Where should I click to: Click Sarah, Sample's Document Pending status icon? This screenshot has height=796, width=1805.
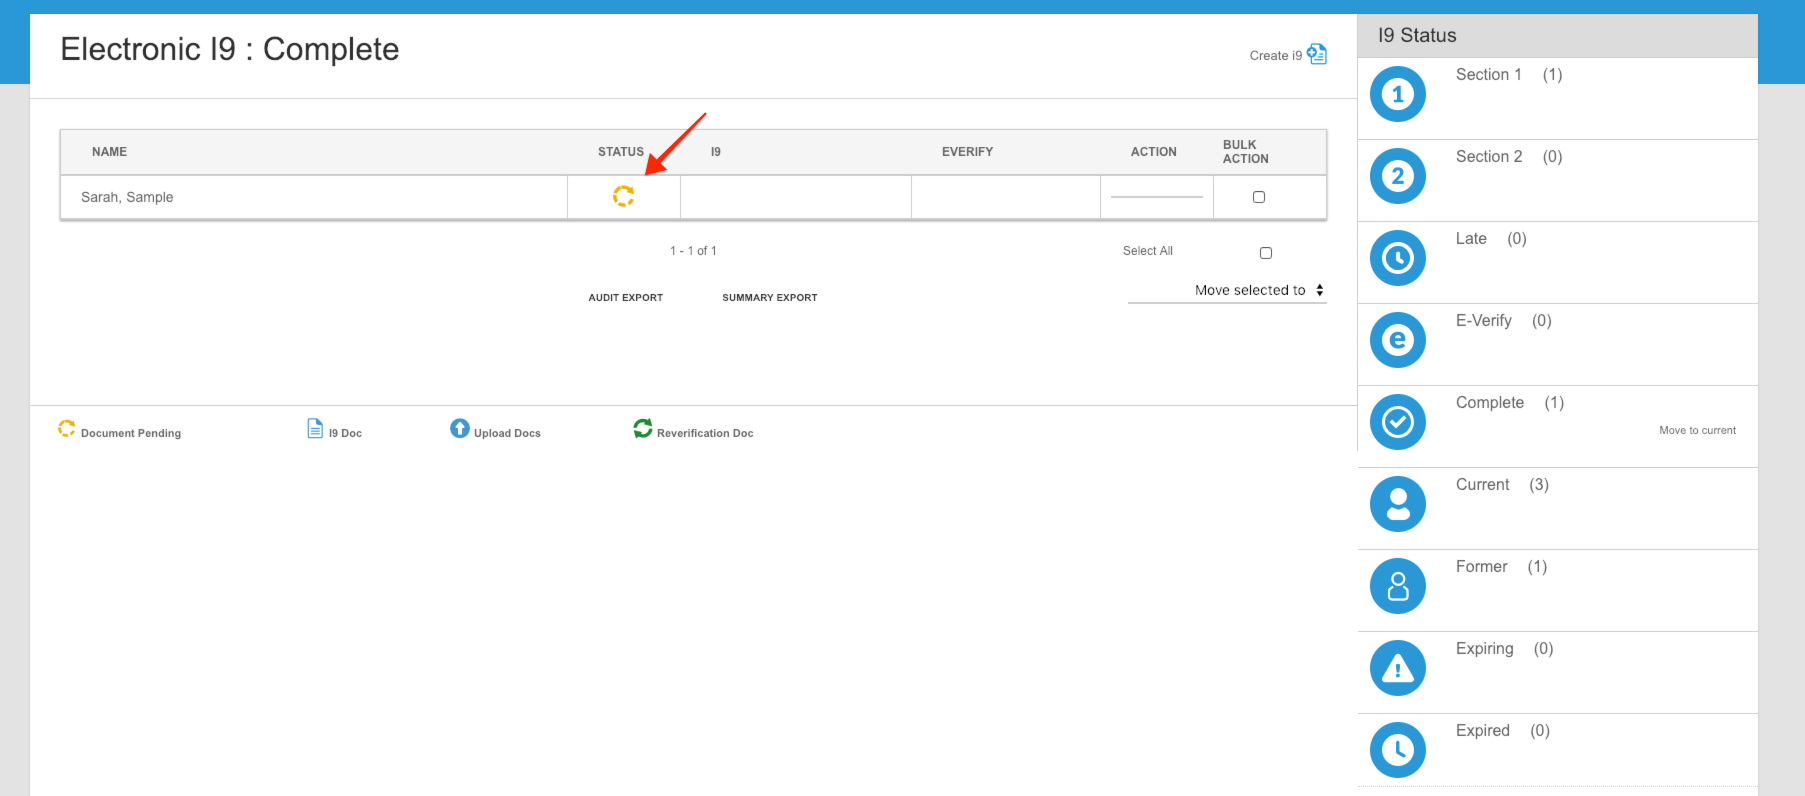(x=623, y=196)
